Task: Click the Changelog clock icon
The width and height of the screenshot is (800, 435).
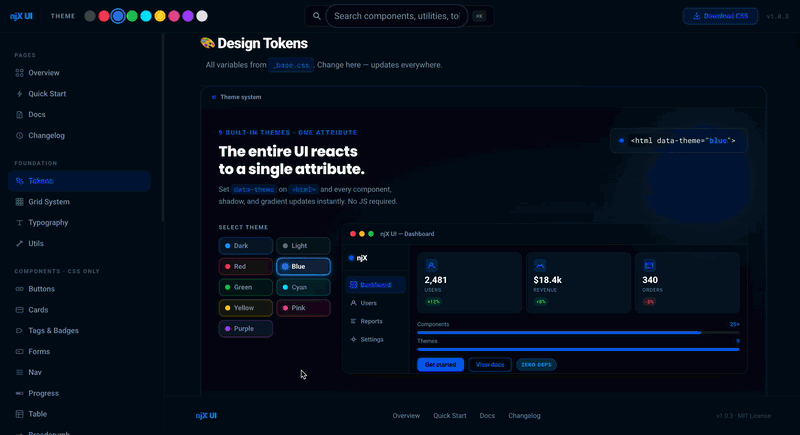Action: (x=19, y=136)
